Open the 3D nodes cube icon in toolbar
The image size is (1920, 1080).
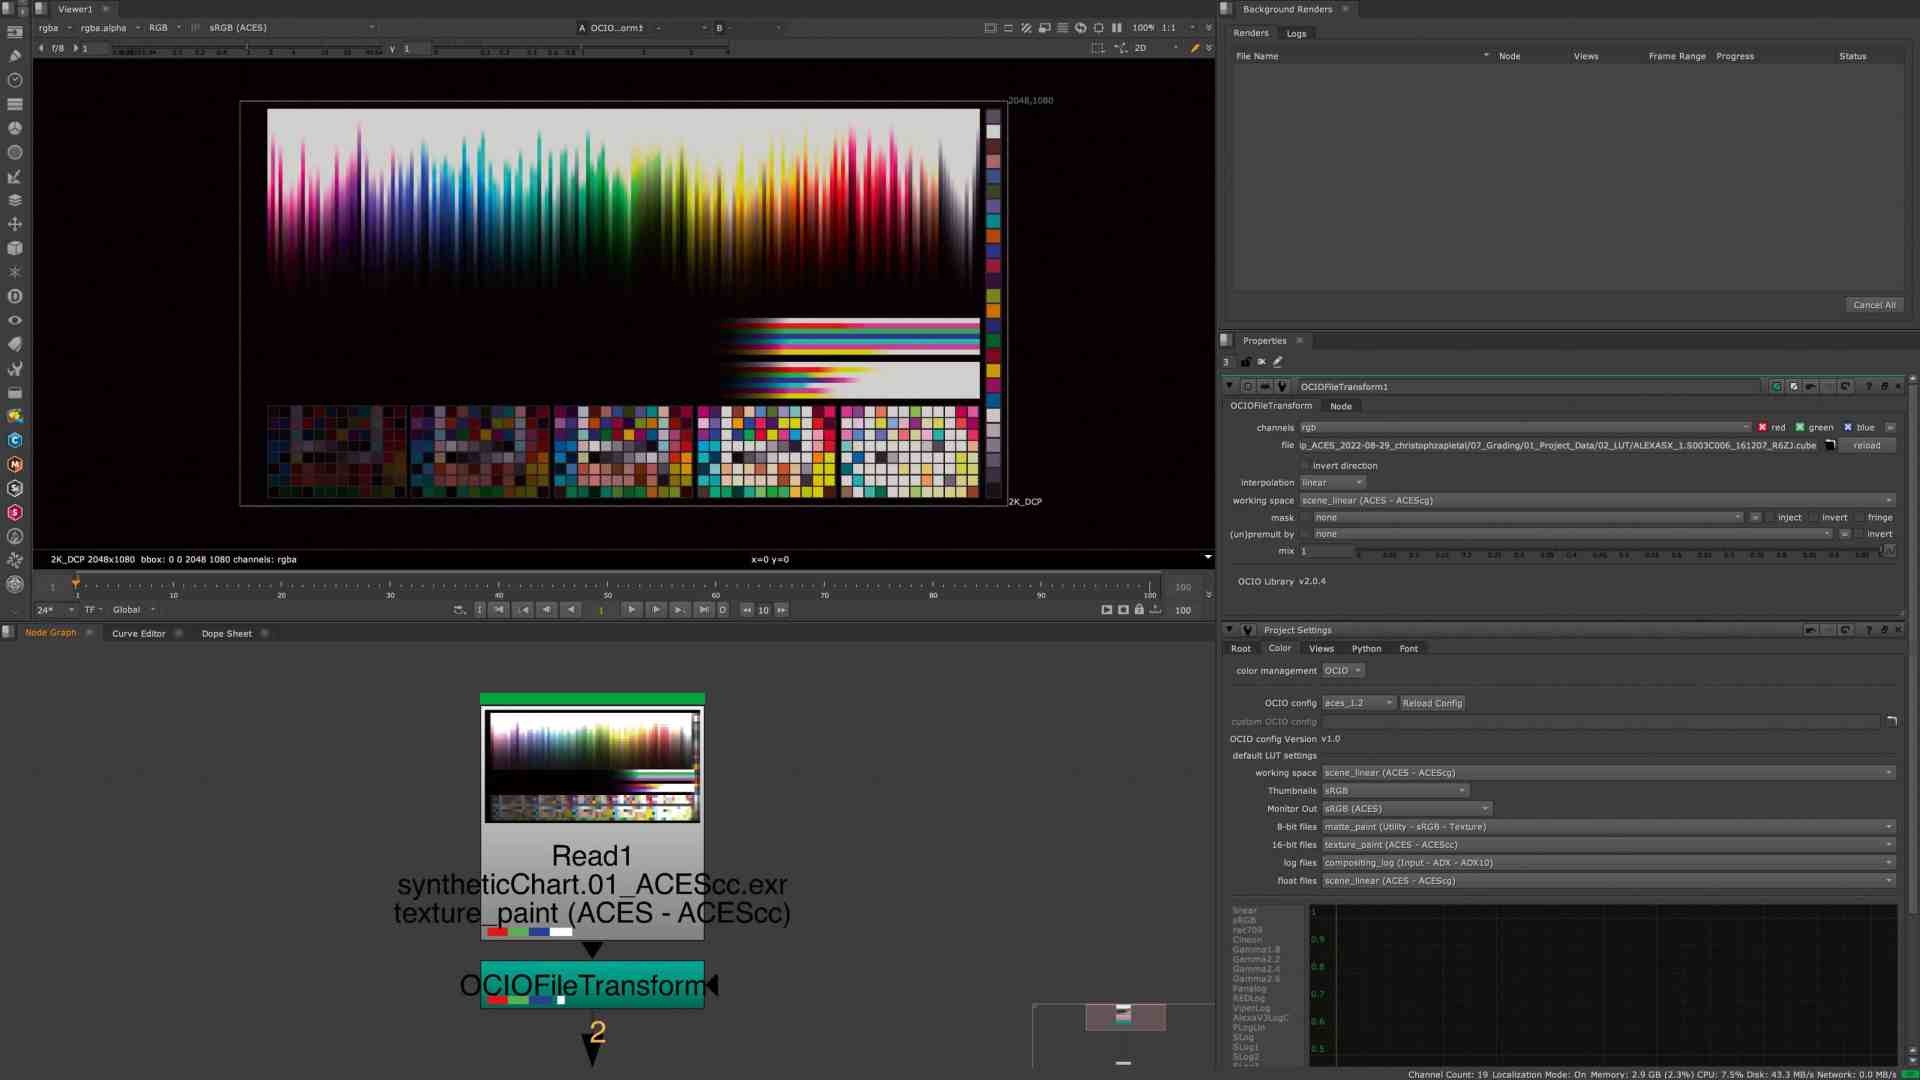click(15, 248)
